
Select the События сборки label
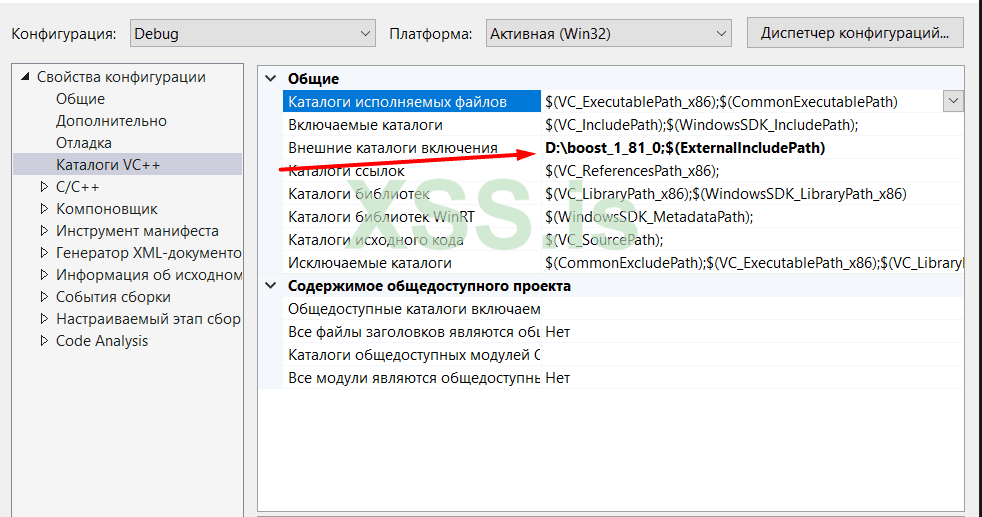pyautogui.click(x=113, y=297)
